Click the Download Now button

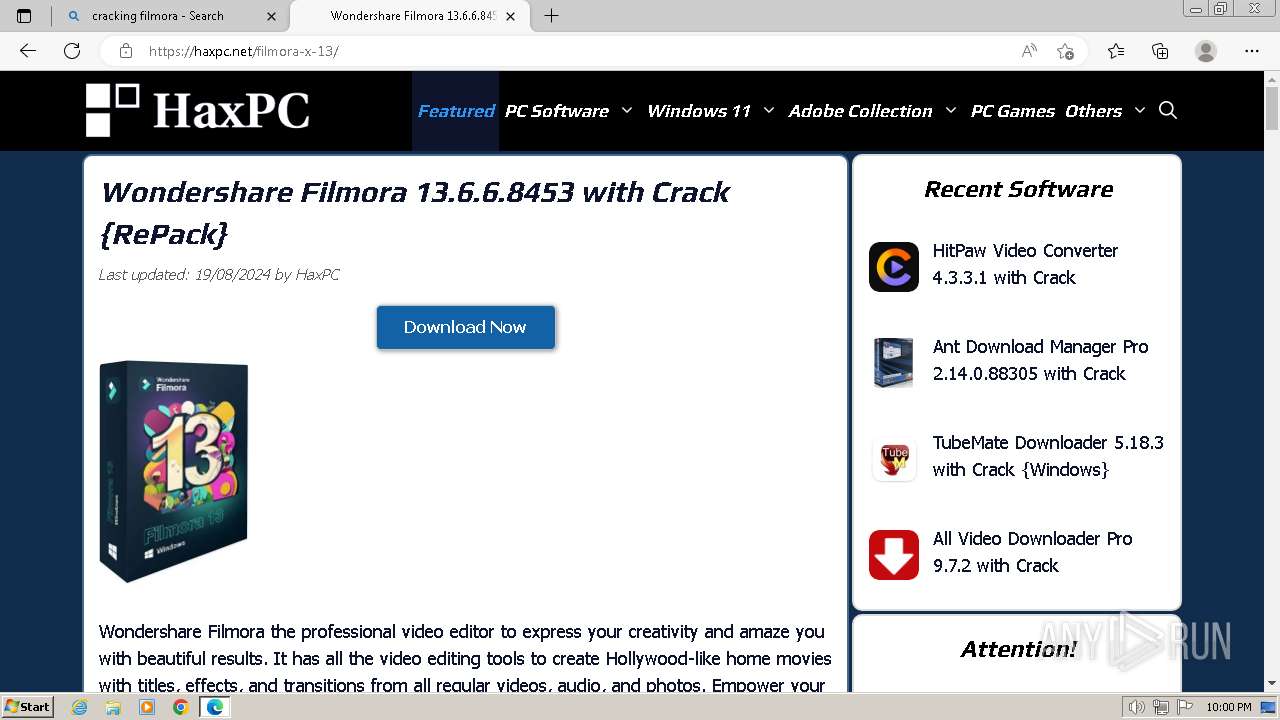pyautogui.click(x=465, y=327)
